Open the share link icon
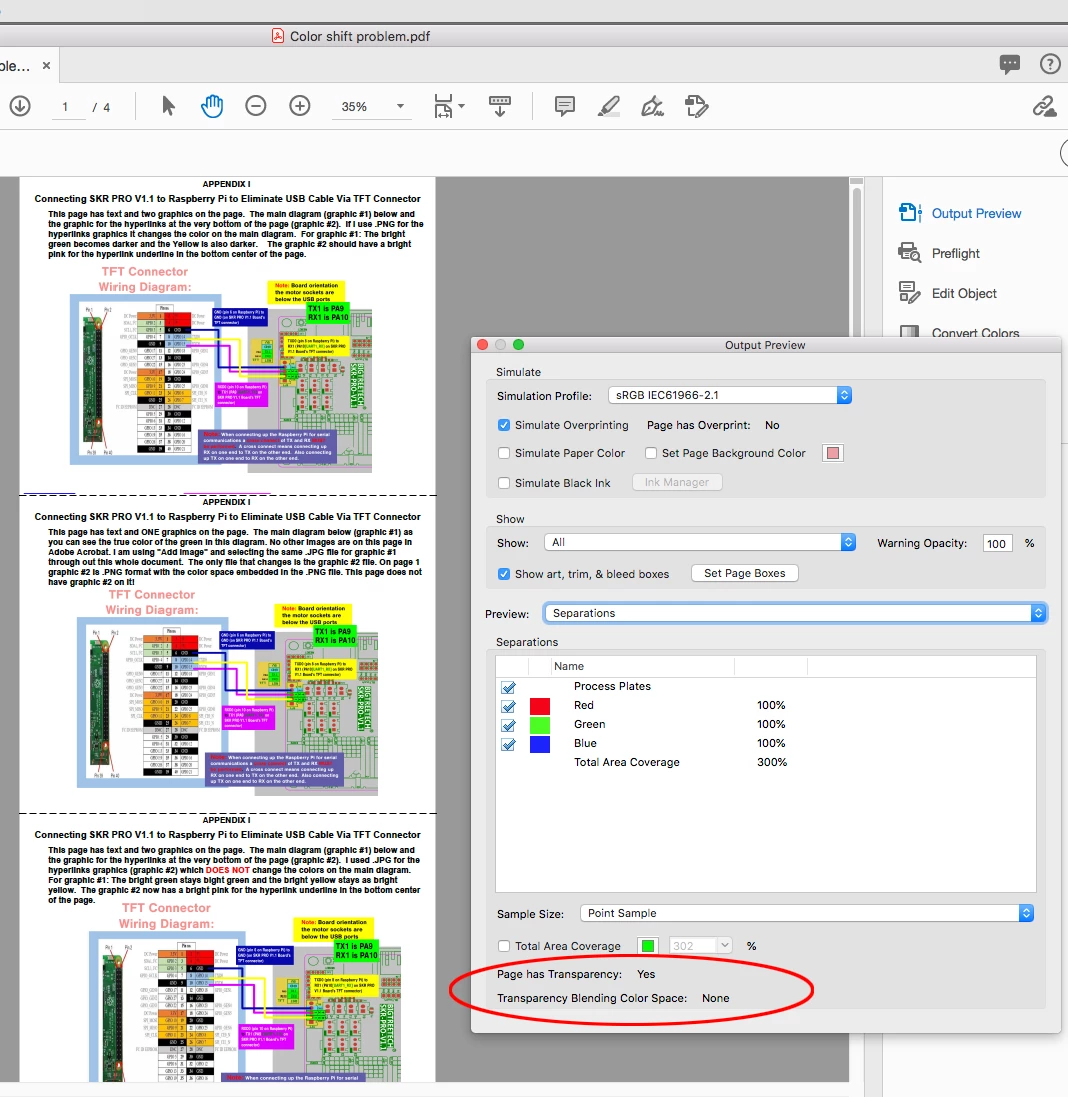This screenshot has height=1097, width=1068. (1045, 106)
